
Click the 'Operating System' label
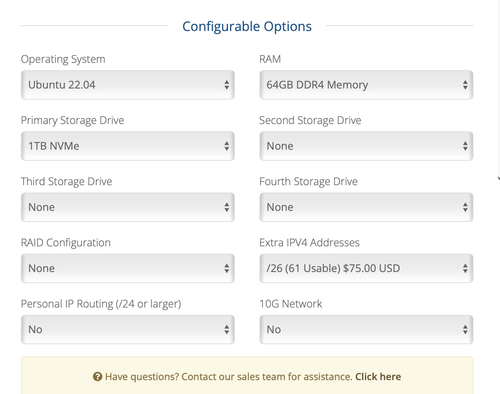coord(63,59)
